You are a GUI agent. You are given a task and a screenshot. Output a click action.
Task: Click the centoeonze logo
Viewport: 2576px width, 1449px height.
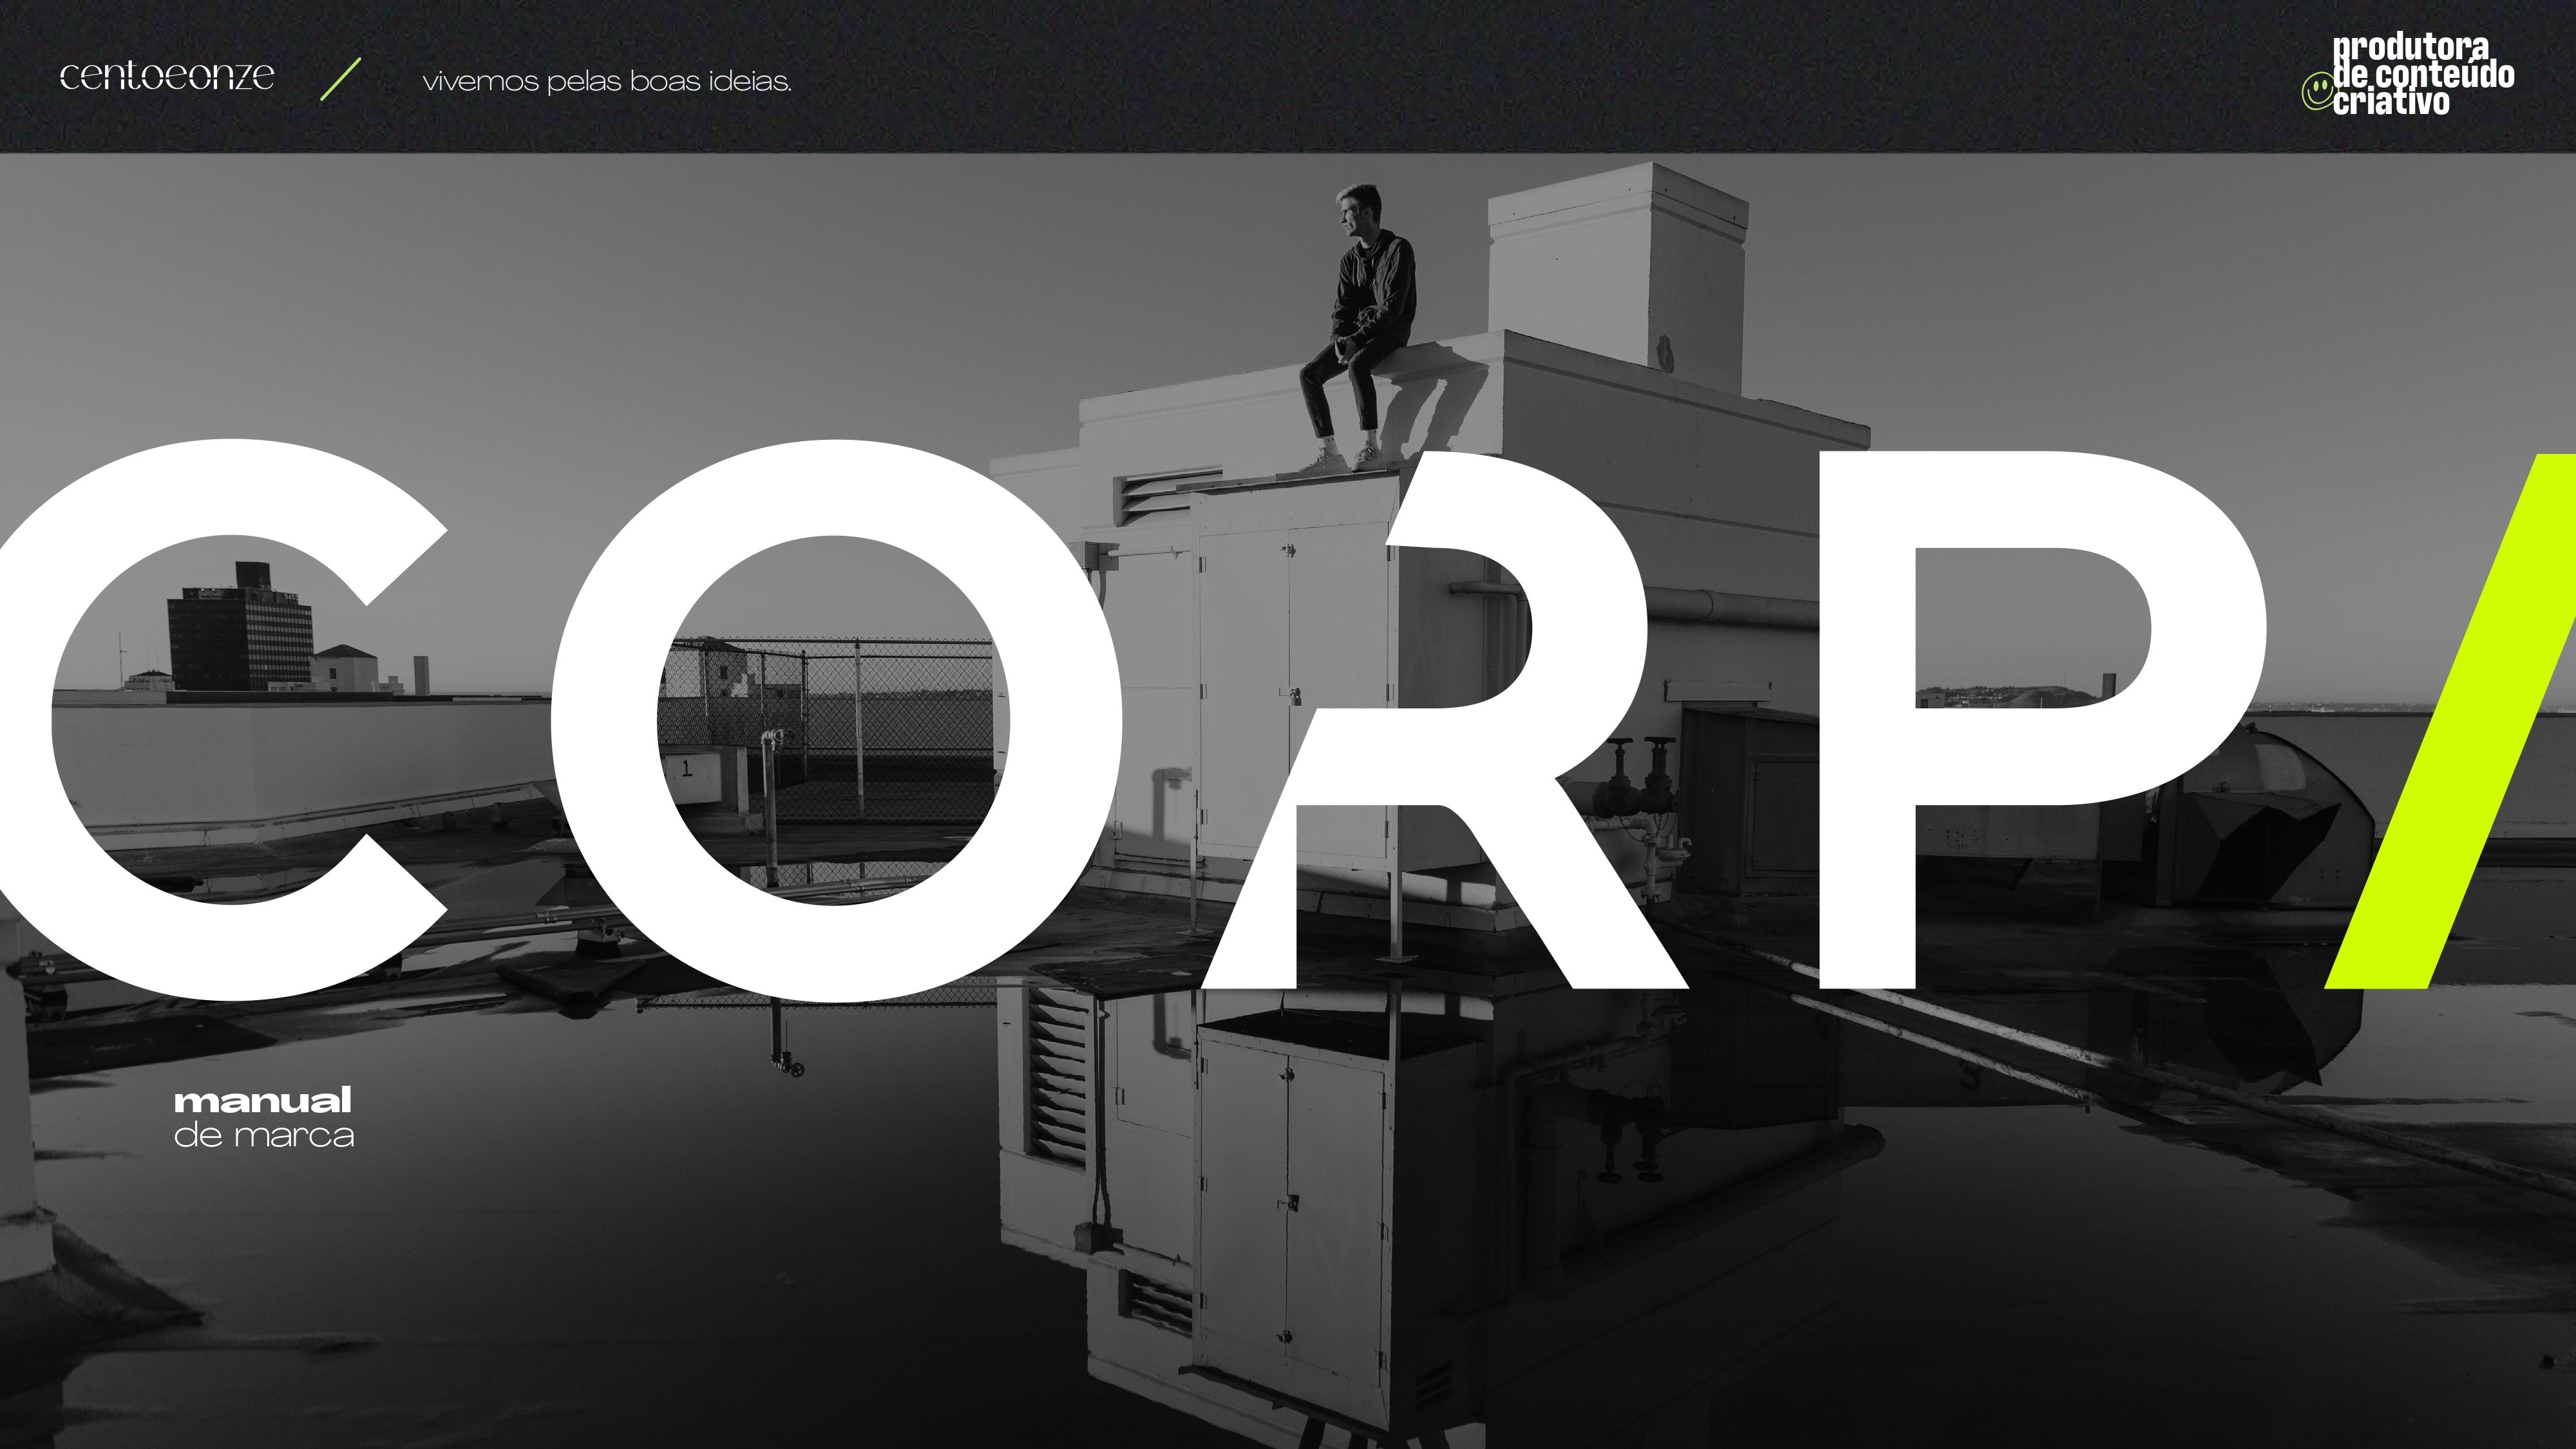pos(166,76)
